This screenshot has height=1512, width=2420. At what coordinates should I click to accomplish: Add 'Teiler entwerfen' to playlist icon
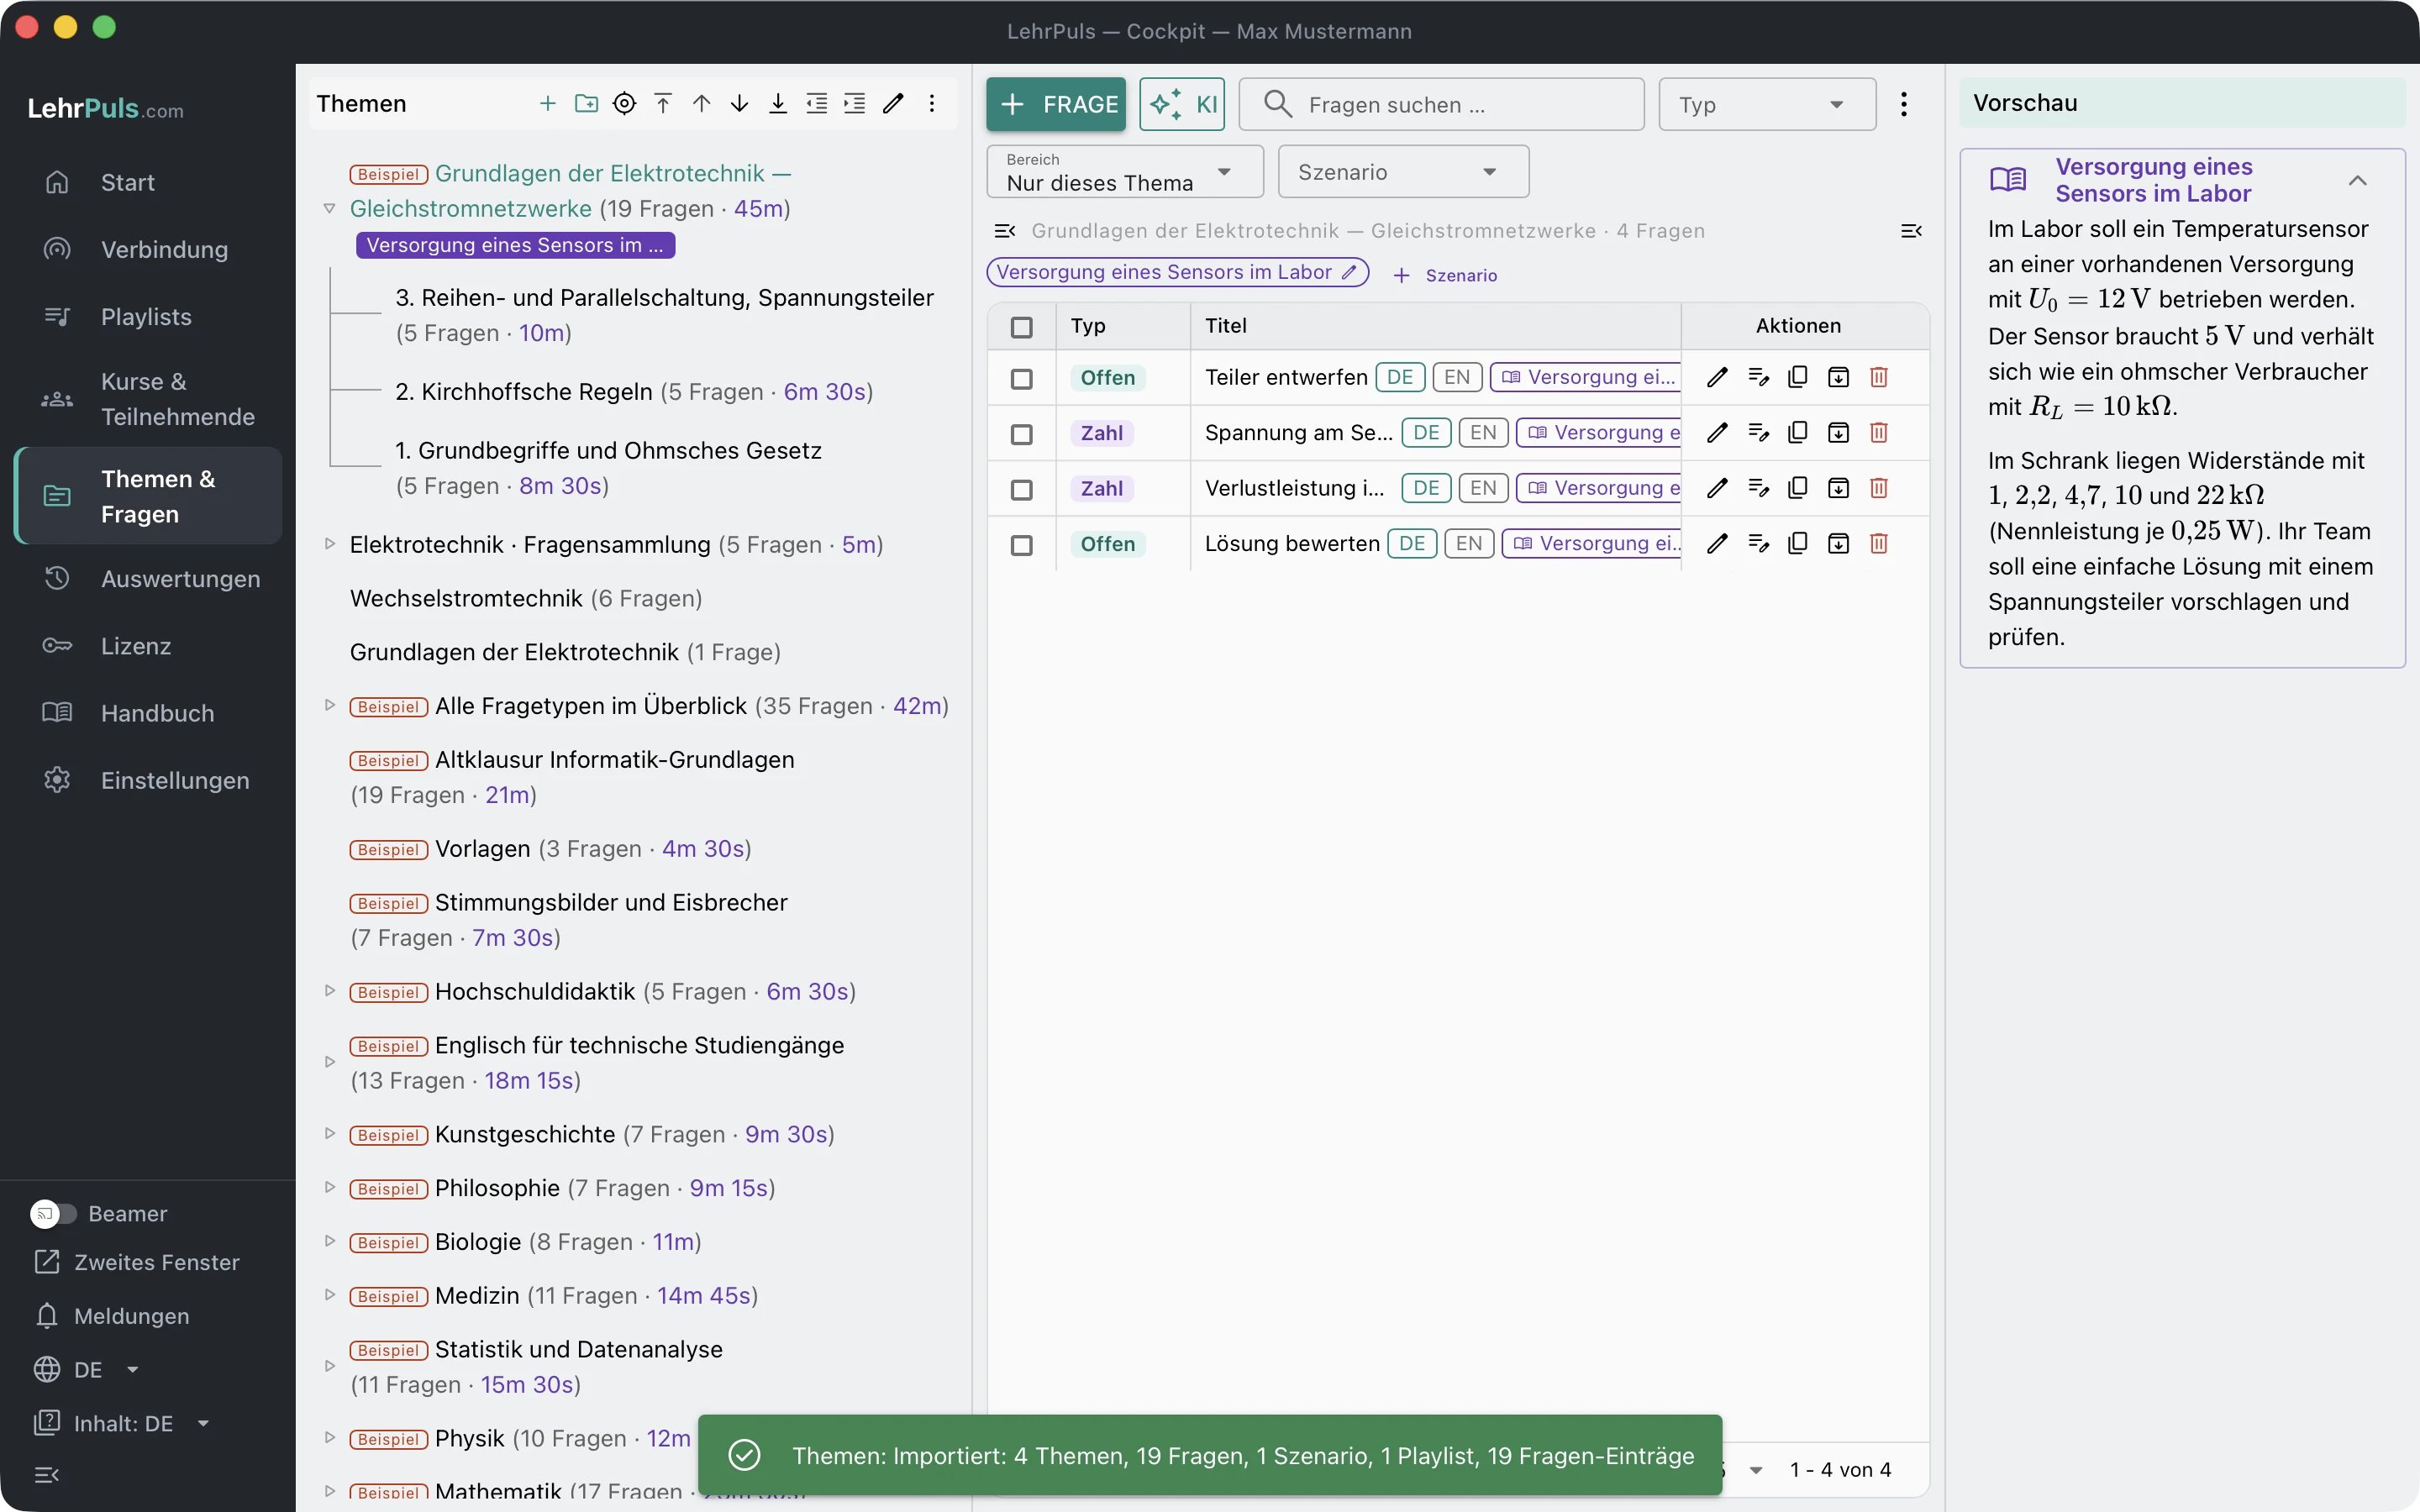(1758, 377)
